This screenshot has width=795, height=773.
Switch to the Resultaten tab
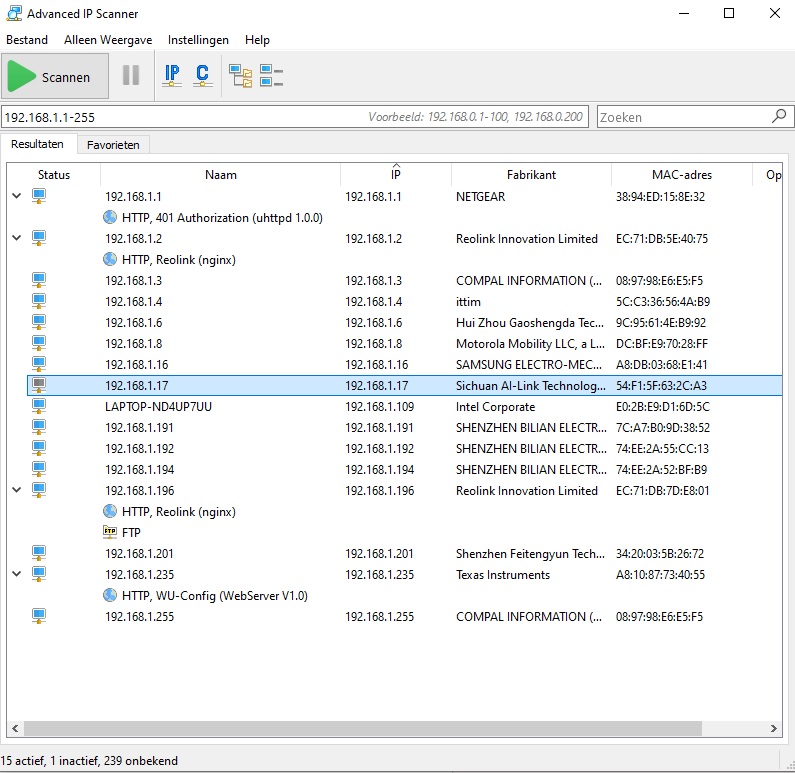pyautogui.click(x=38, y=144)
